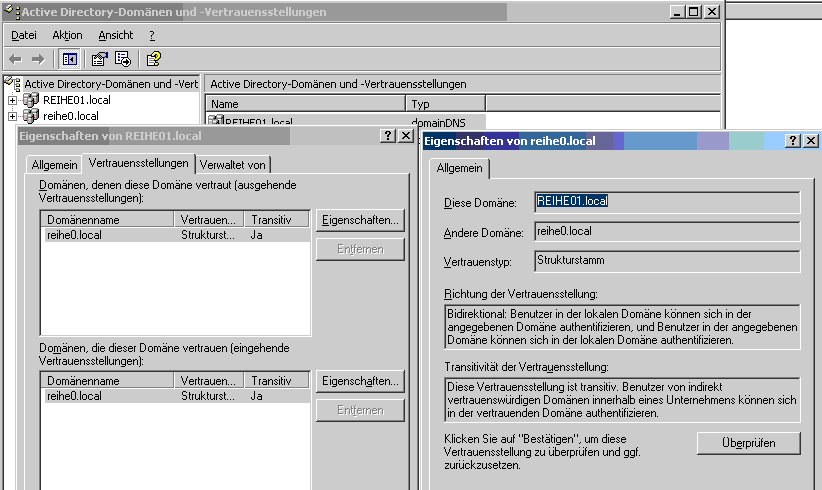Click Domänenname column header in incoming list
This screenshot has width=822, height=490.
[x=107, y=380]
